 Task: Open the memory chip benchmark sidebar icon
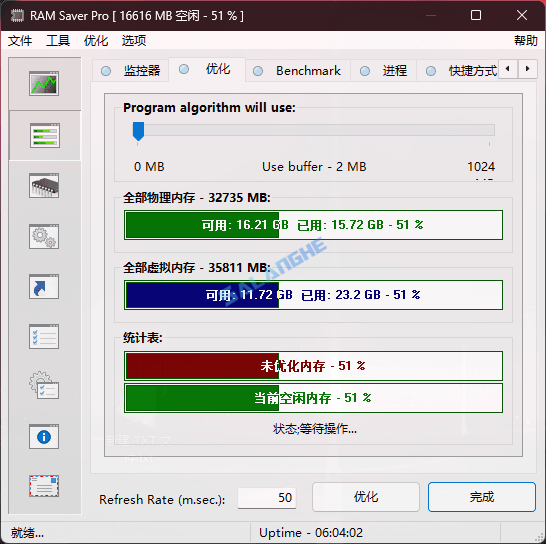click(44, 186)
